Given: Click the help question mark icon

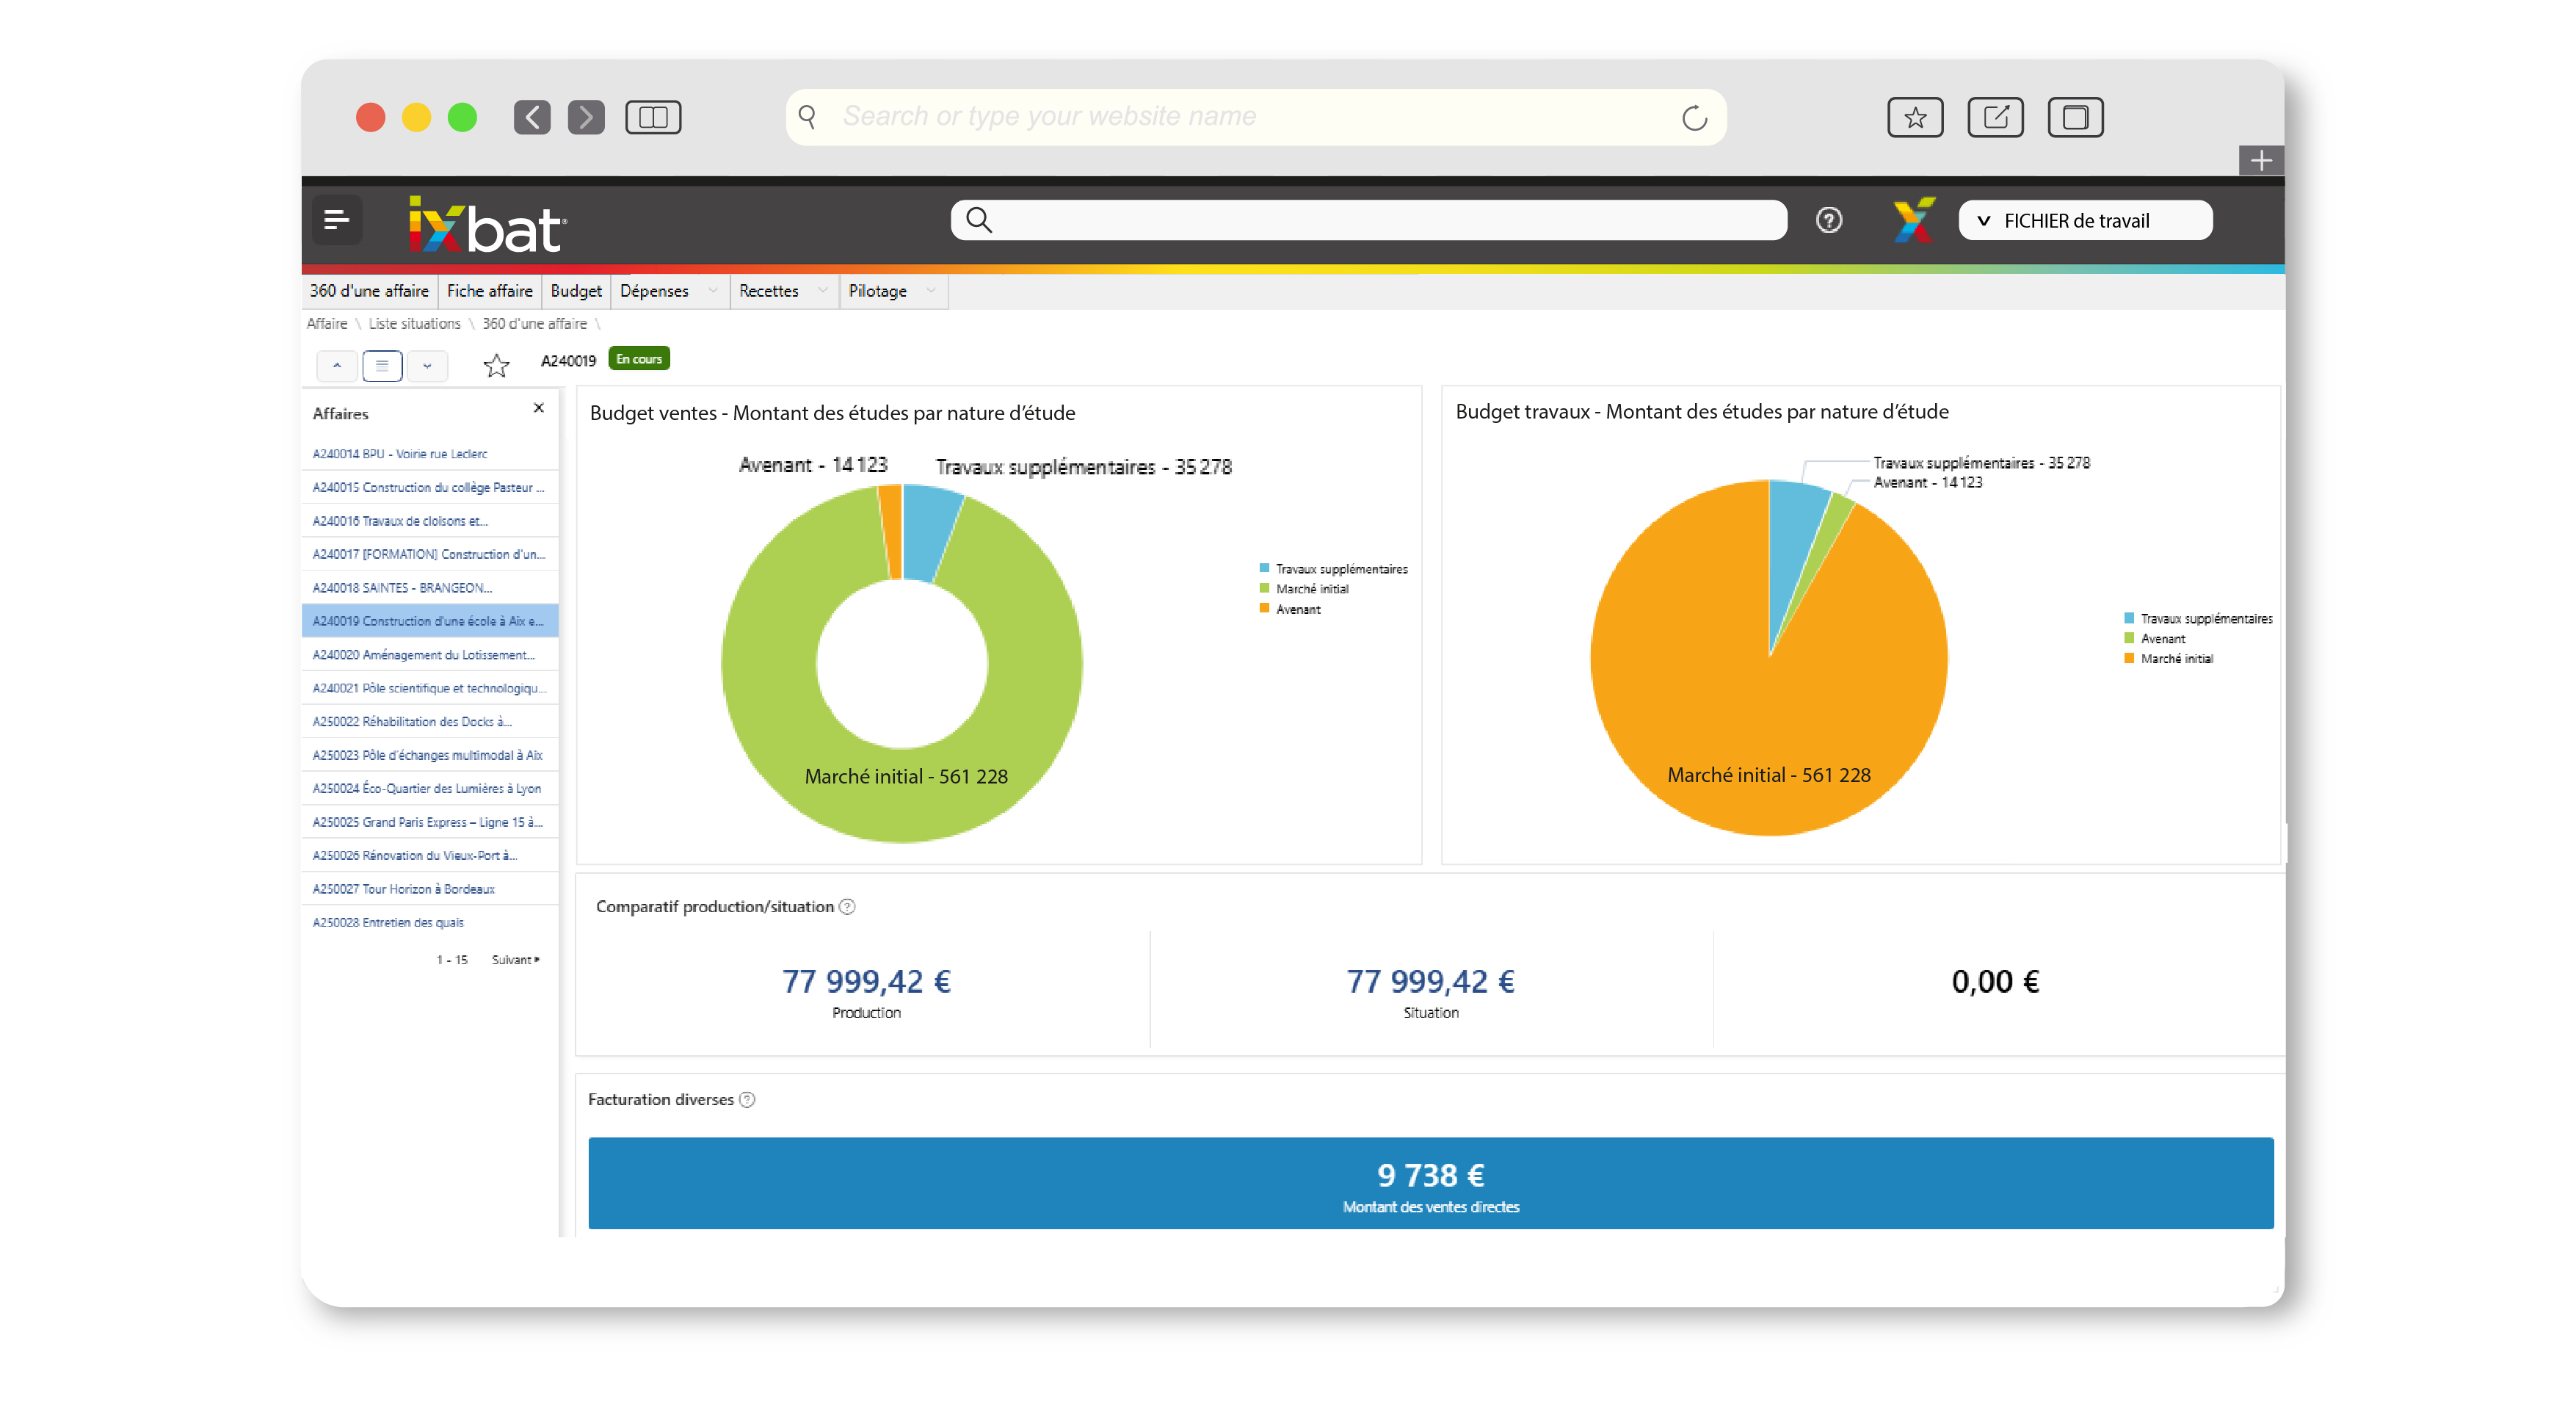Looking at the screenshot, I should click(x=1828, y=220).
